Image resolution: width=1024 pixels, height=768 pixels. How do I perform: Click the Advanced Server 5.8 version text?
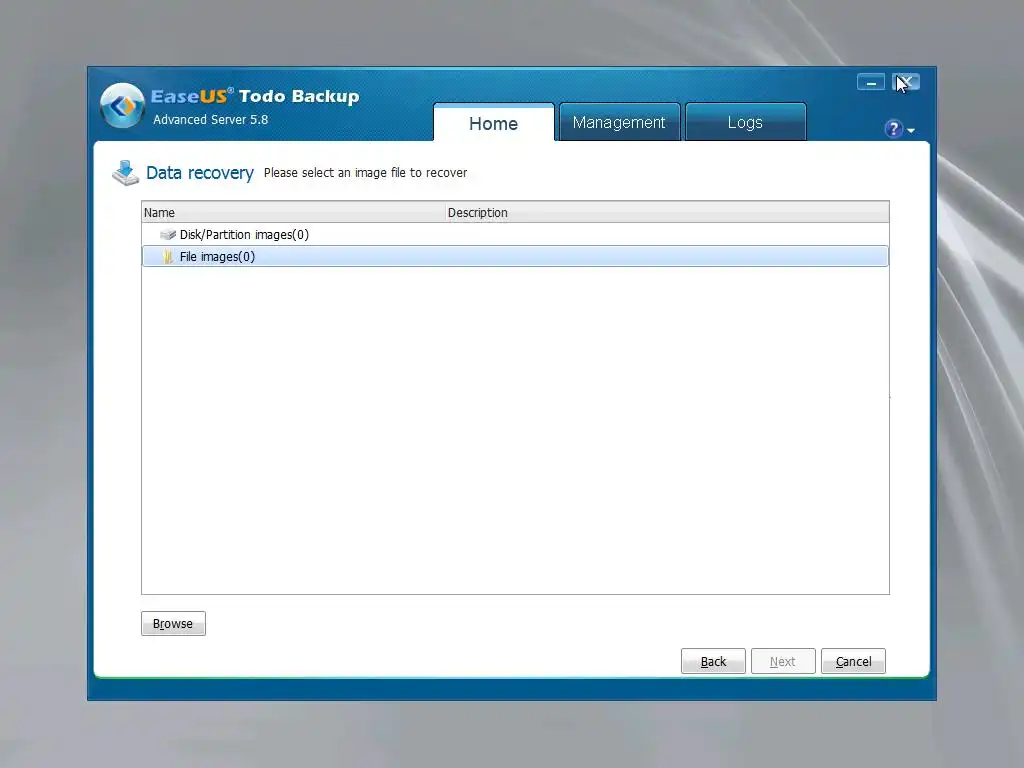coord(210,120)
